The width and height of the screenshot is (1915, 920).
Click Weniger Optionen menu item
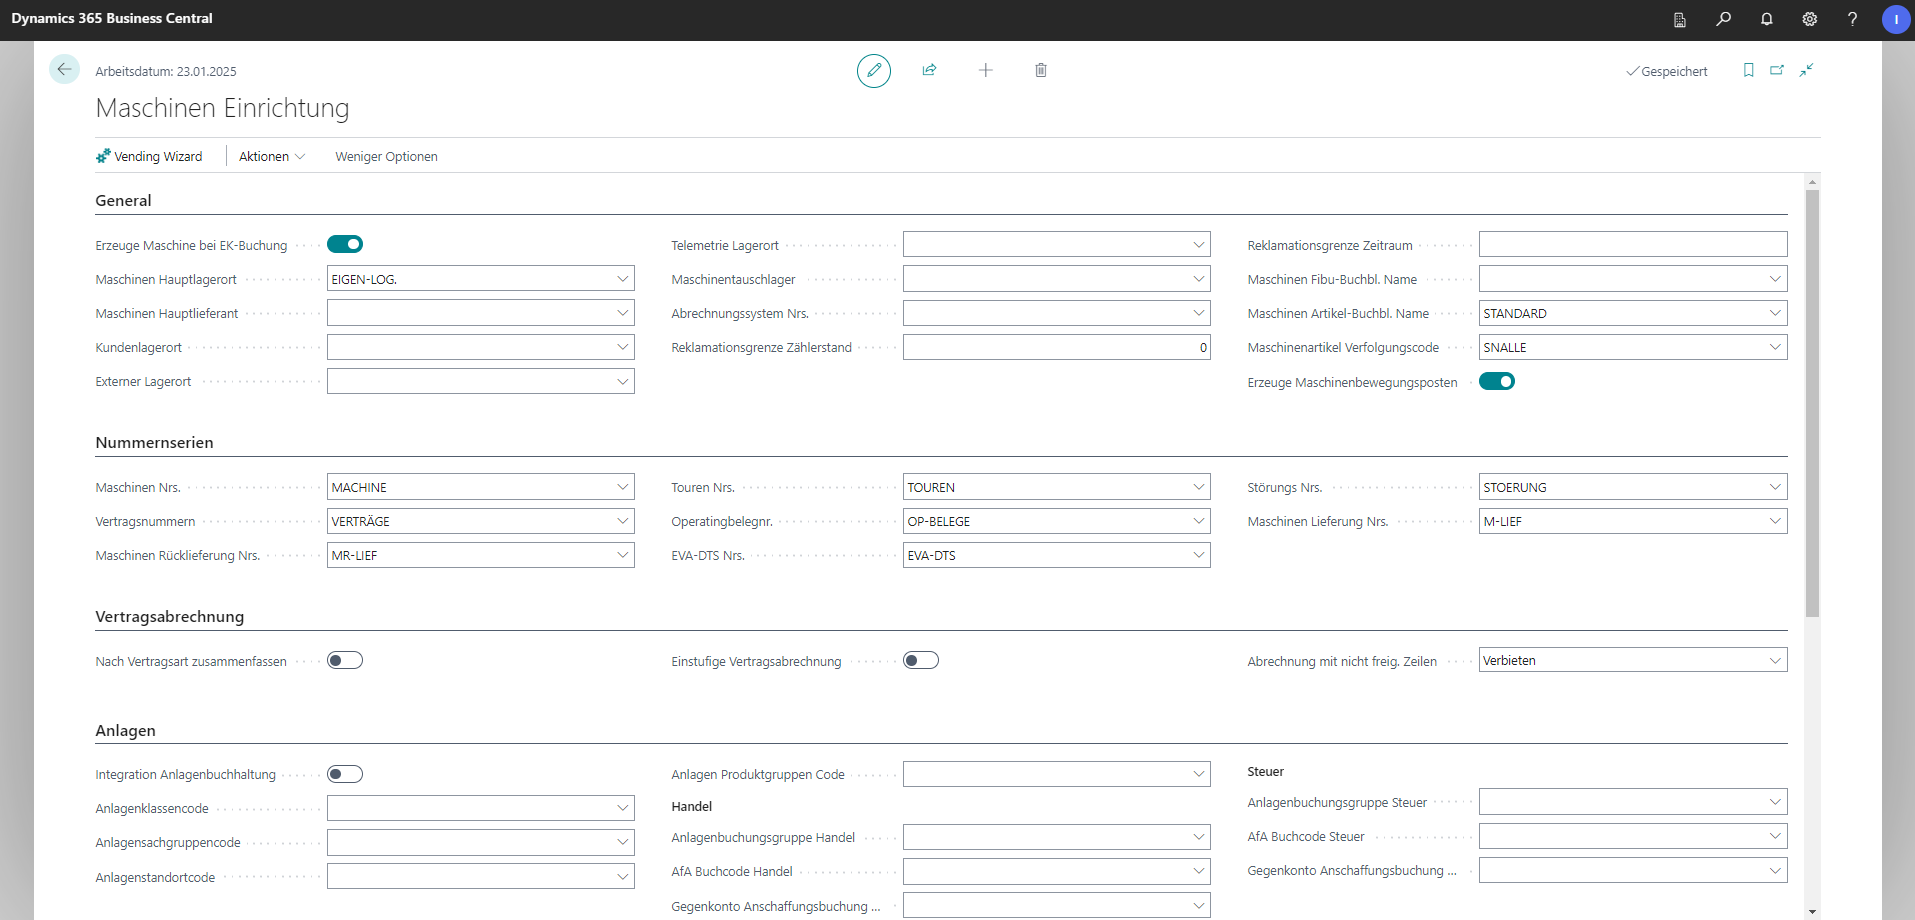386,157
